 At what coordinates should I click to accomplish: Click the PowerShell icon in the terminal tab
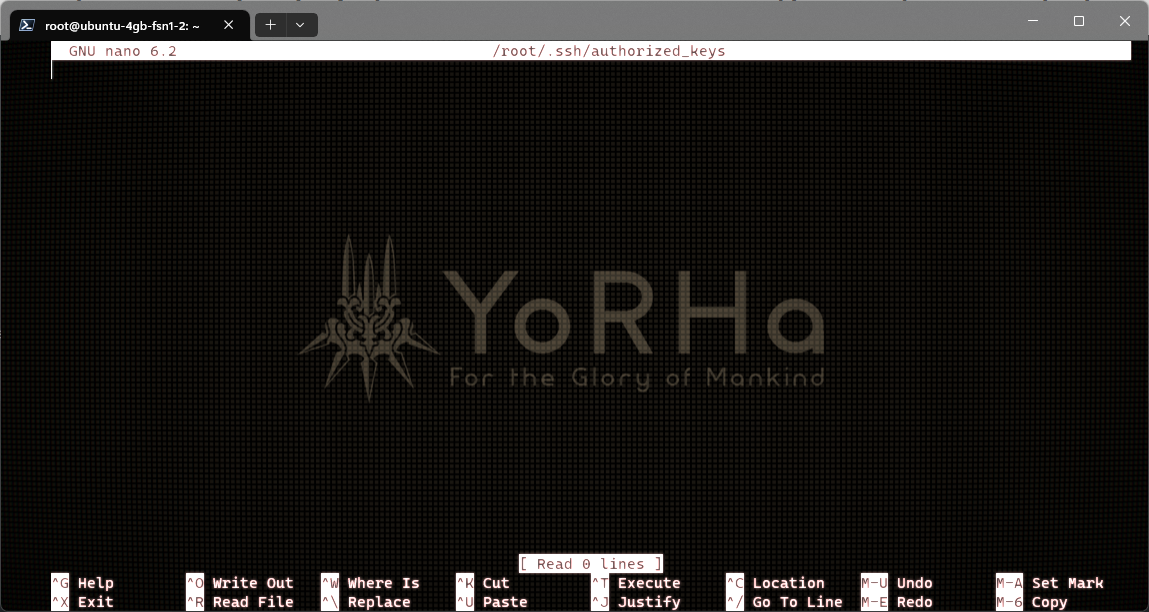point(28,25)
